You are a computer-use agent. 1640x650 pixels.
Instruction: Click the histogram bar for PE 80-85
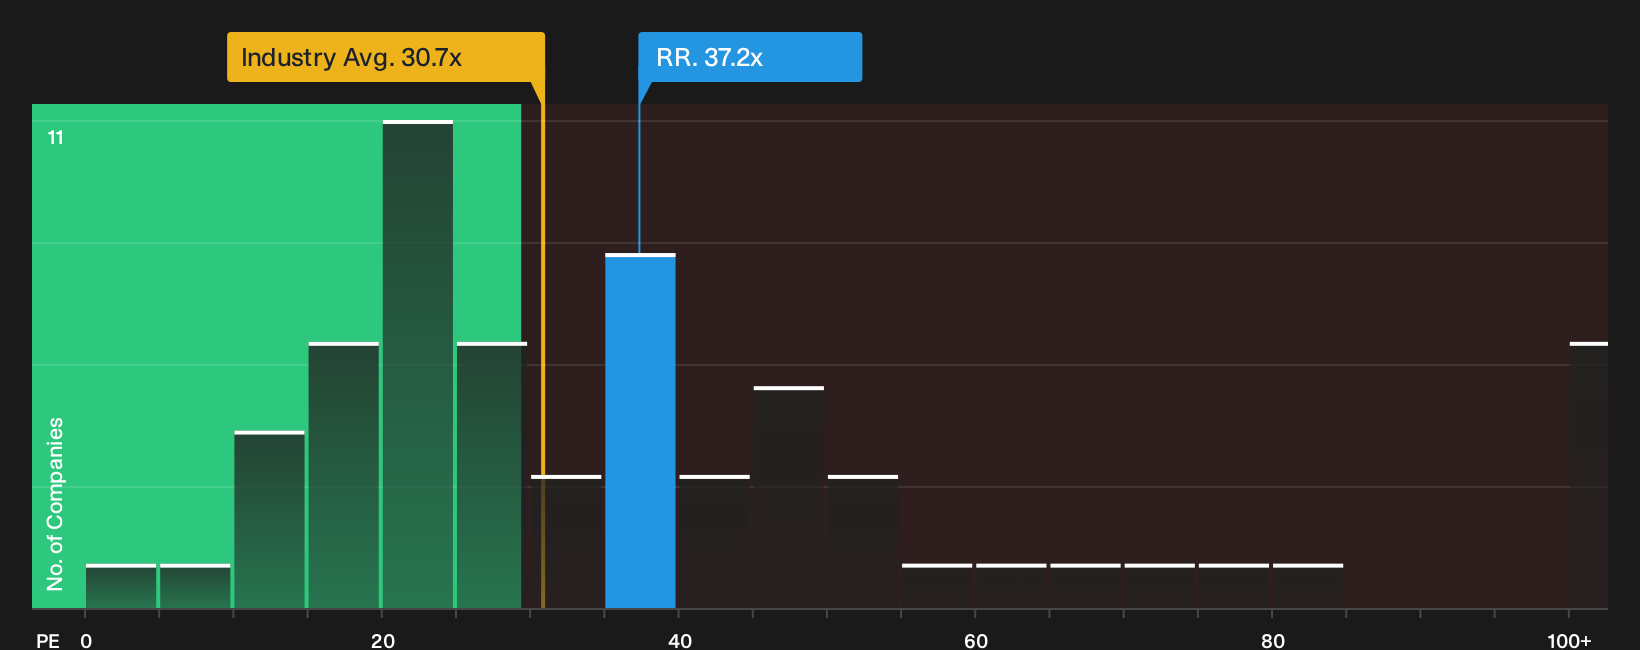[1308, 586]
